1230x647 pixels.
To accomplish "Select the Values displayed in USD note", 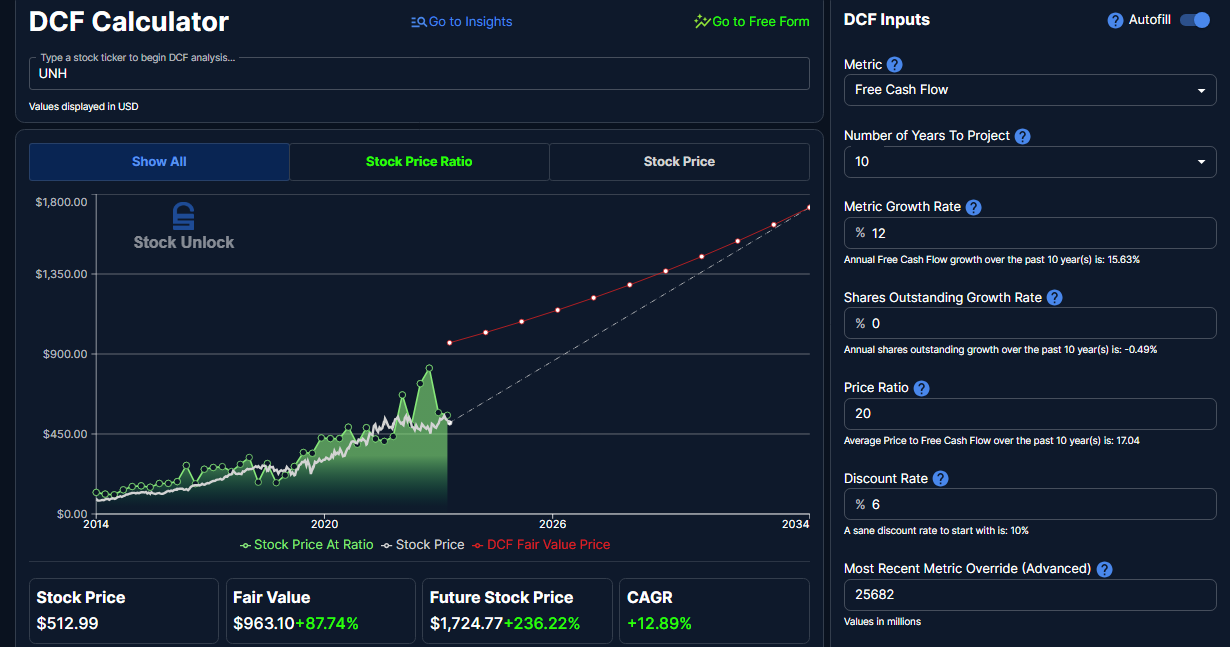I will pyautogui.click(x=84, y=106).
